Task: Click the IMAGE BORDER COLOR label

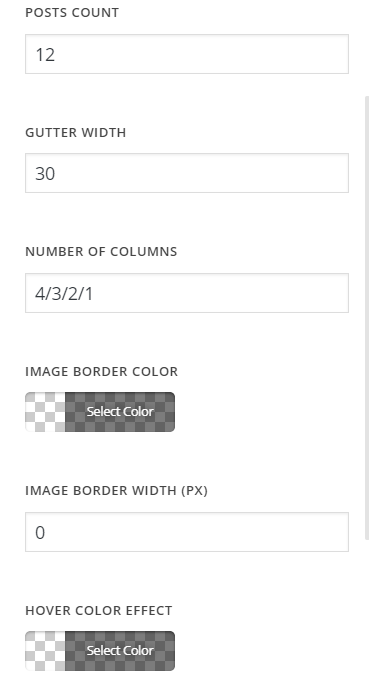Action: pyautogui.click(x=102, y=371)
